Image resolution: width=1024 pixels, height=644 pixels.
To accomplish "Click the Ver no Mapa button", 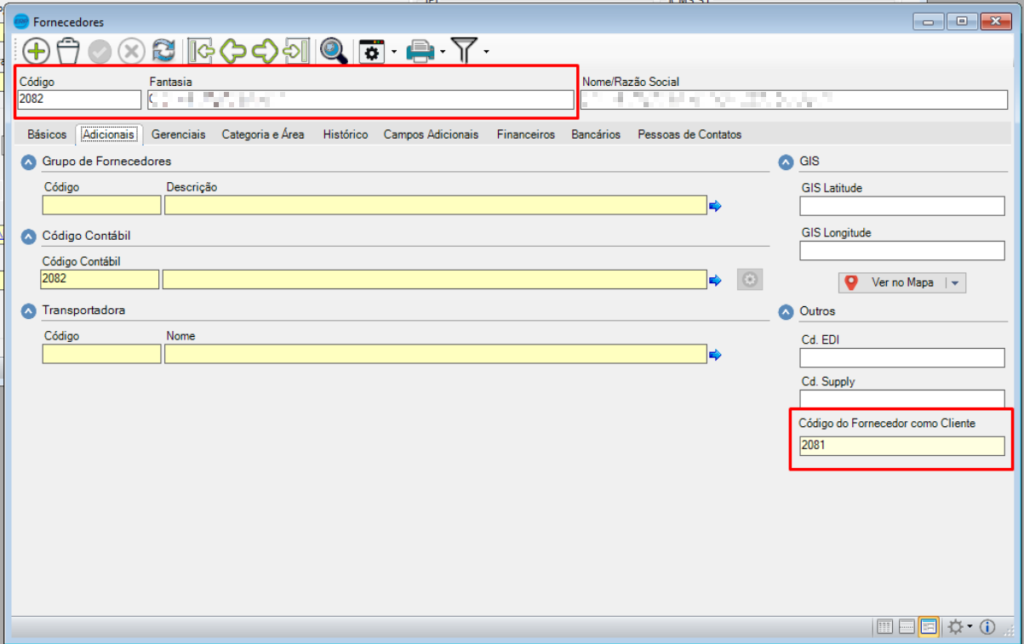I will point(892,283).
